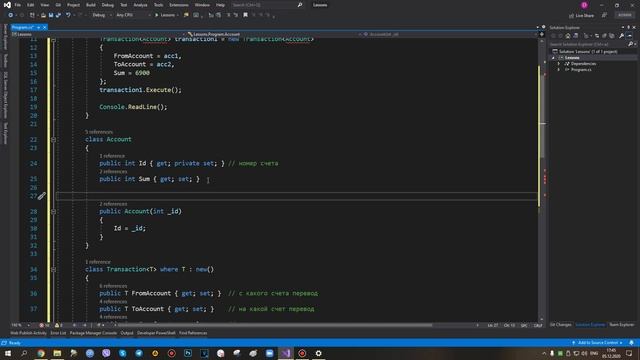
Task: Click Properties wrench in Solution Explorer
Action: point(621,36)
